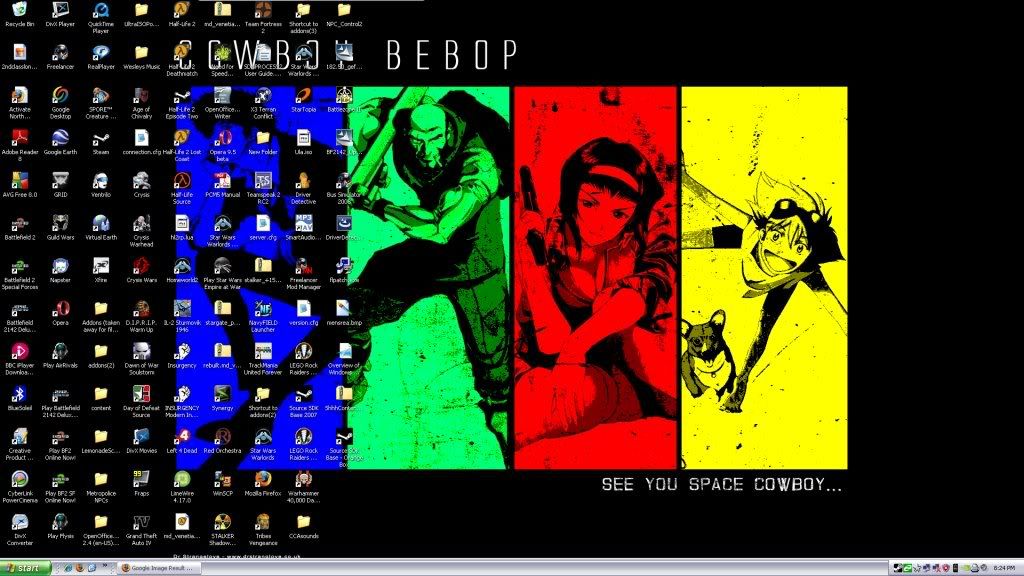Launch the DivX Player desktop shortcut
1024x576 pixels.
tap(60, 14)
